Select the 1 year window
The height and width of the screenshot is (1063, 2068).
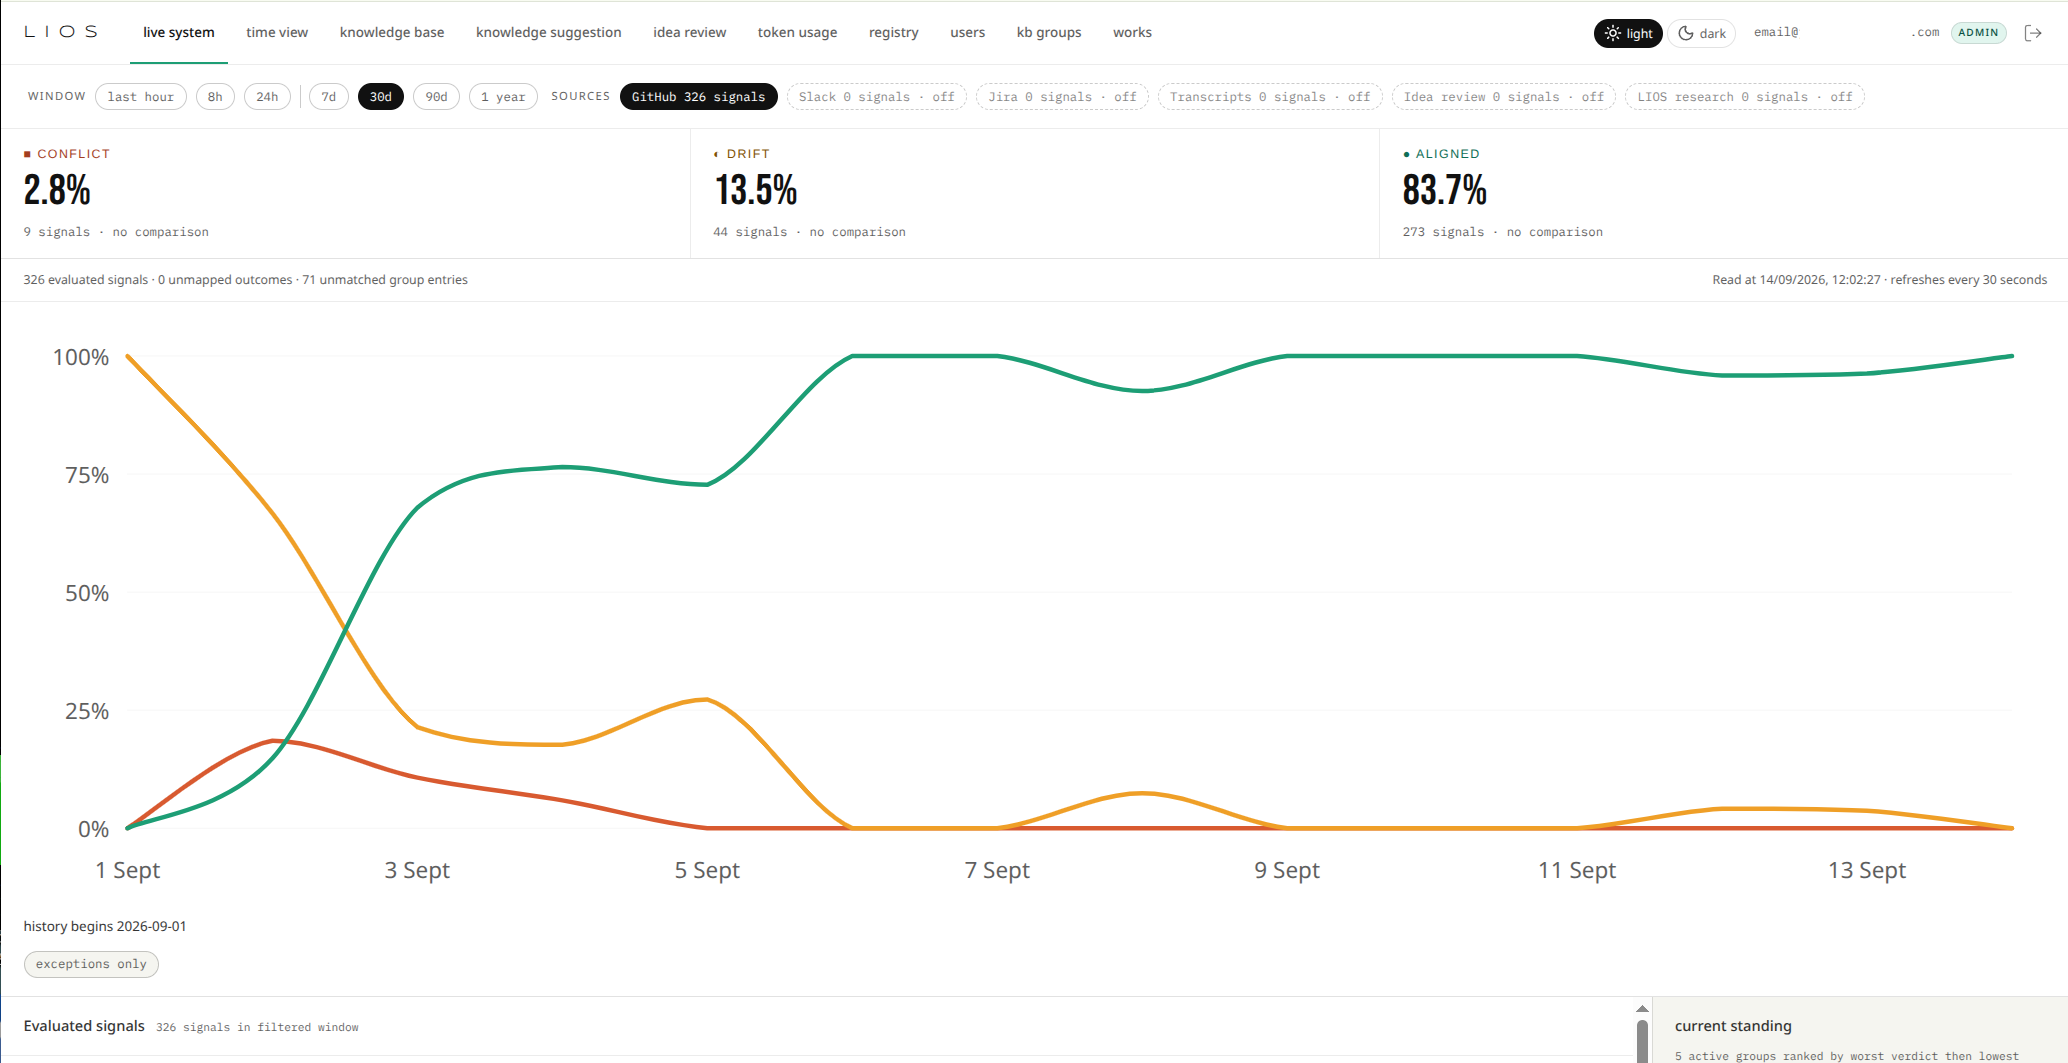(x=503, y=97)
